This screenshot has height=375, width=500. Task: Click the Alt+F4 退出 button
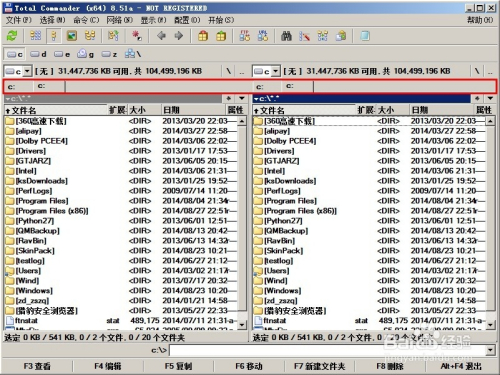pos(461,366)
